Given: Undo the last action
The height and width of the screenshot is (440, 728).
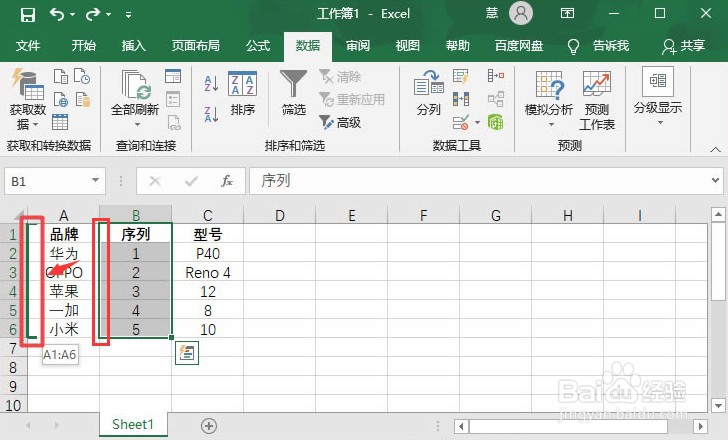Looking at the screenshot, I should [57, 14].
